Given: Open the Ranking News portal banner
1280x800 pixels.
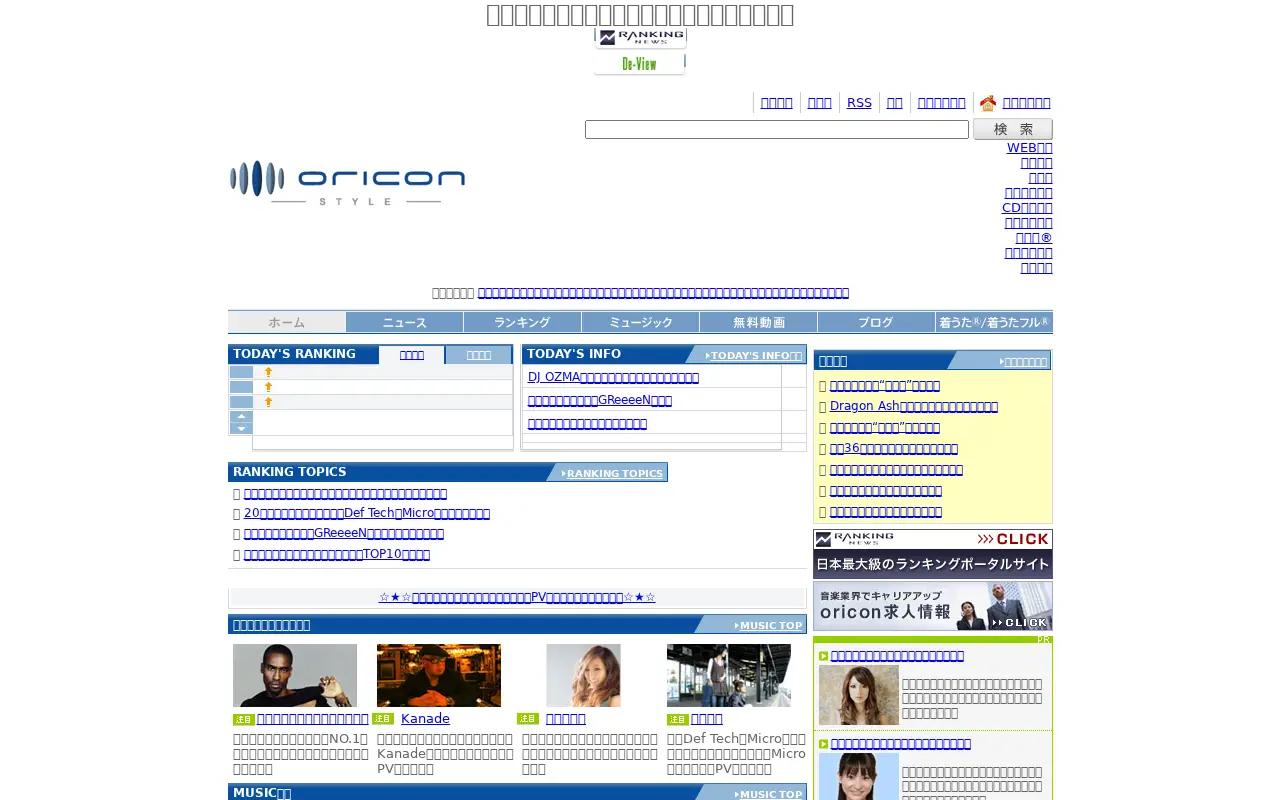Looking at the screenshot, I should (x=933, y=554).
